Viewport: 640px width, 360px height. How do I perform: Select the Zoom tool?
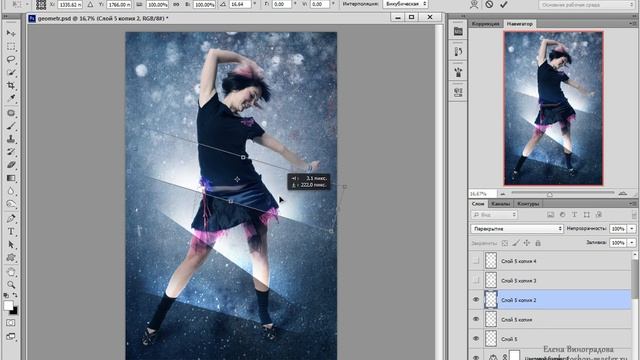[x=11, y=285]
